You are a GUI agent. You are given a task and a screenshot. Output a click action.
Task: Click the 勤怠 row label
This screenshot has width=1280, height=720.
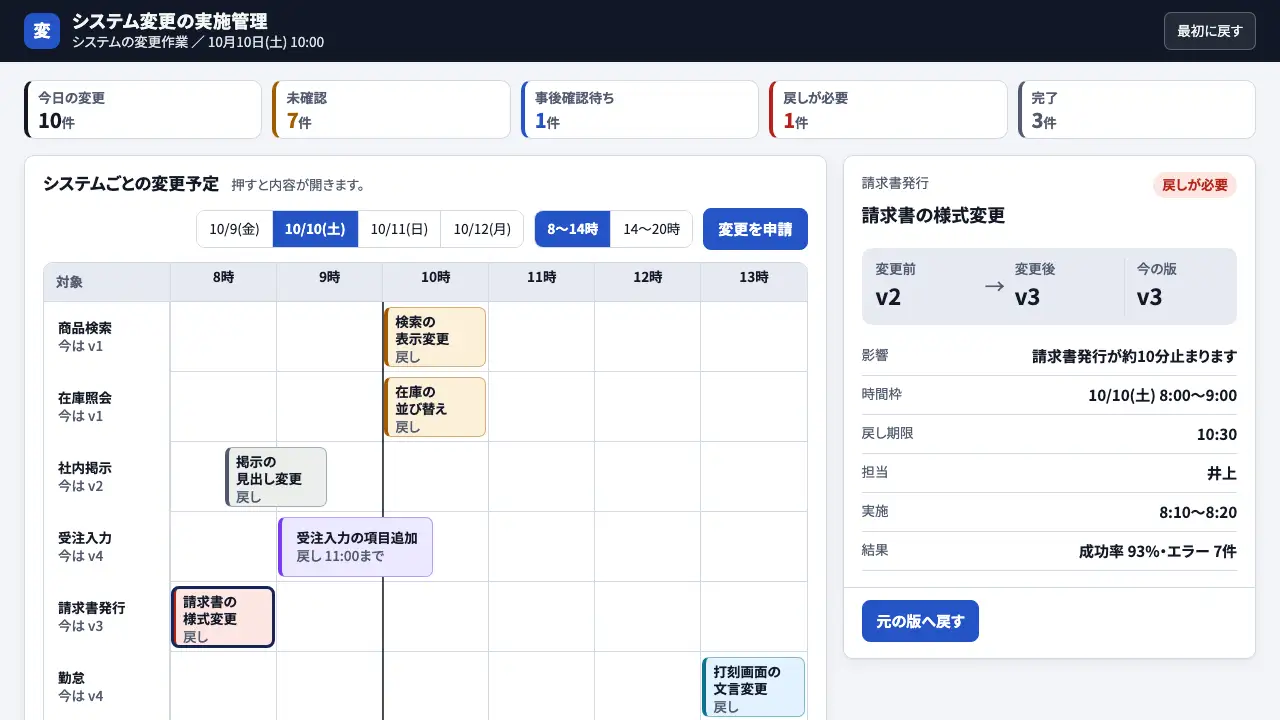[x=72, y=678]
